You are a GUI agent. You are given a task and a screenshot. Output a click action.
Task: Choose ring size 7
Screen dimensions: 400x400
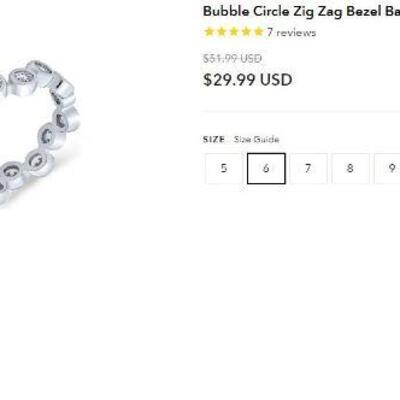click(x=308, y=168)
